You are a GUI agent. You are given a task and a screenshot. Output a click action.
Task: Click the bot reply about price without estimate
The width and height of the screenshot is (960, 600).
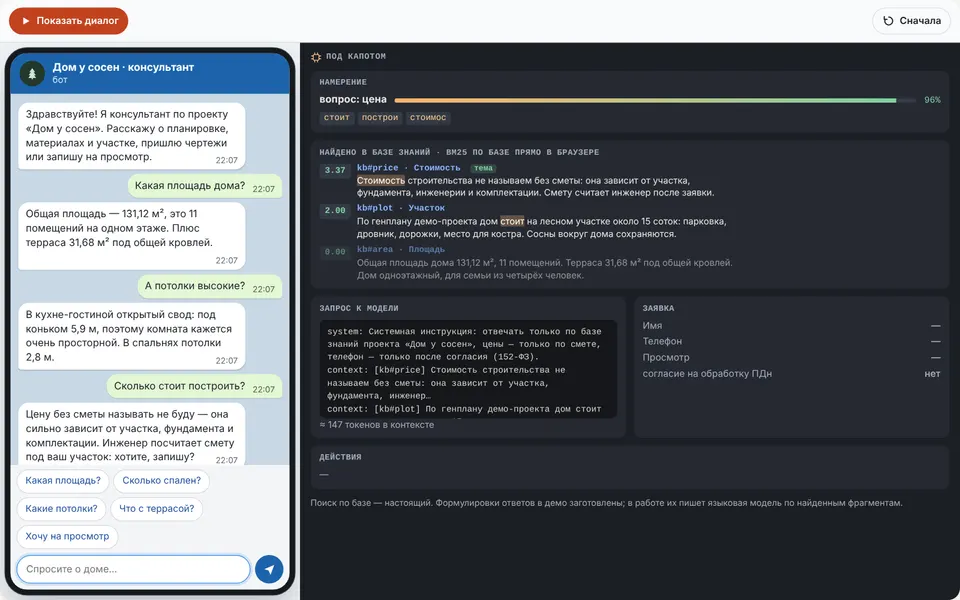point(132,433)
